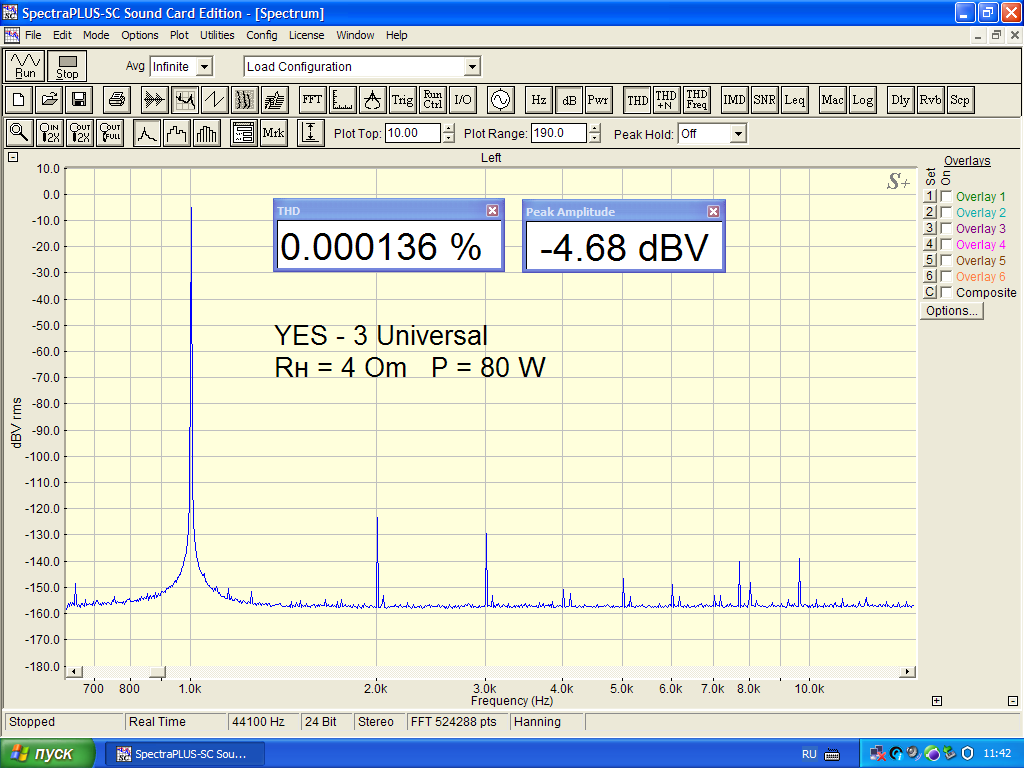Open the Utilities menu
Image resolution: width=1024 pixels, height=768 pixels.
217,35
